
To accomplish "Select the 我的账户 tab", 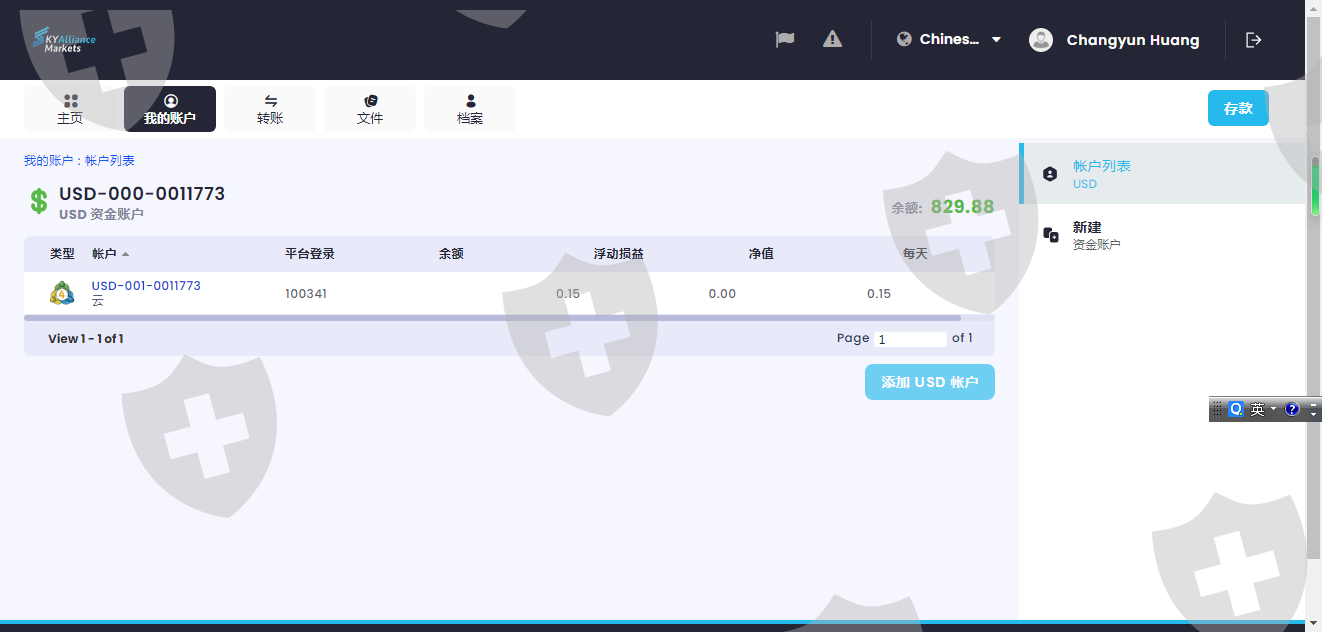I will [x=170, y=109].
